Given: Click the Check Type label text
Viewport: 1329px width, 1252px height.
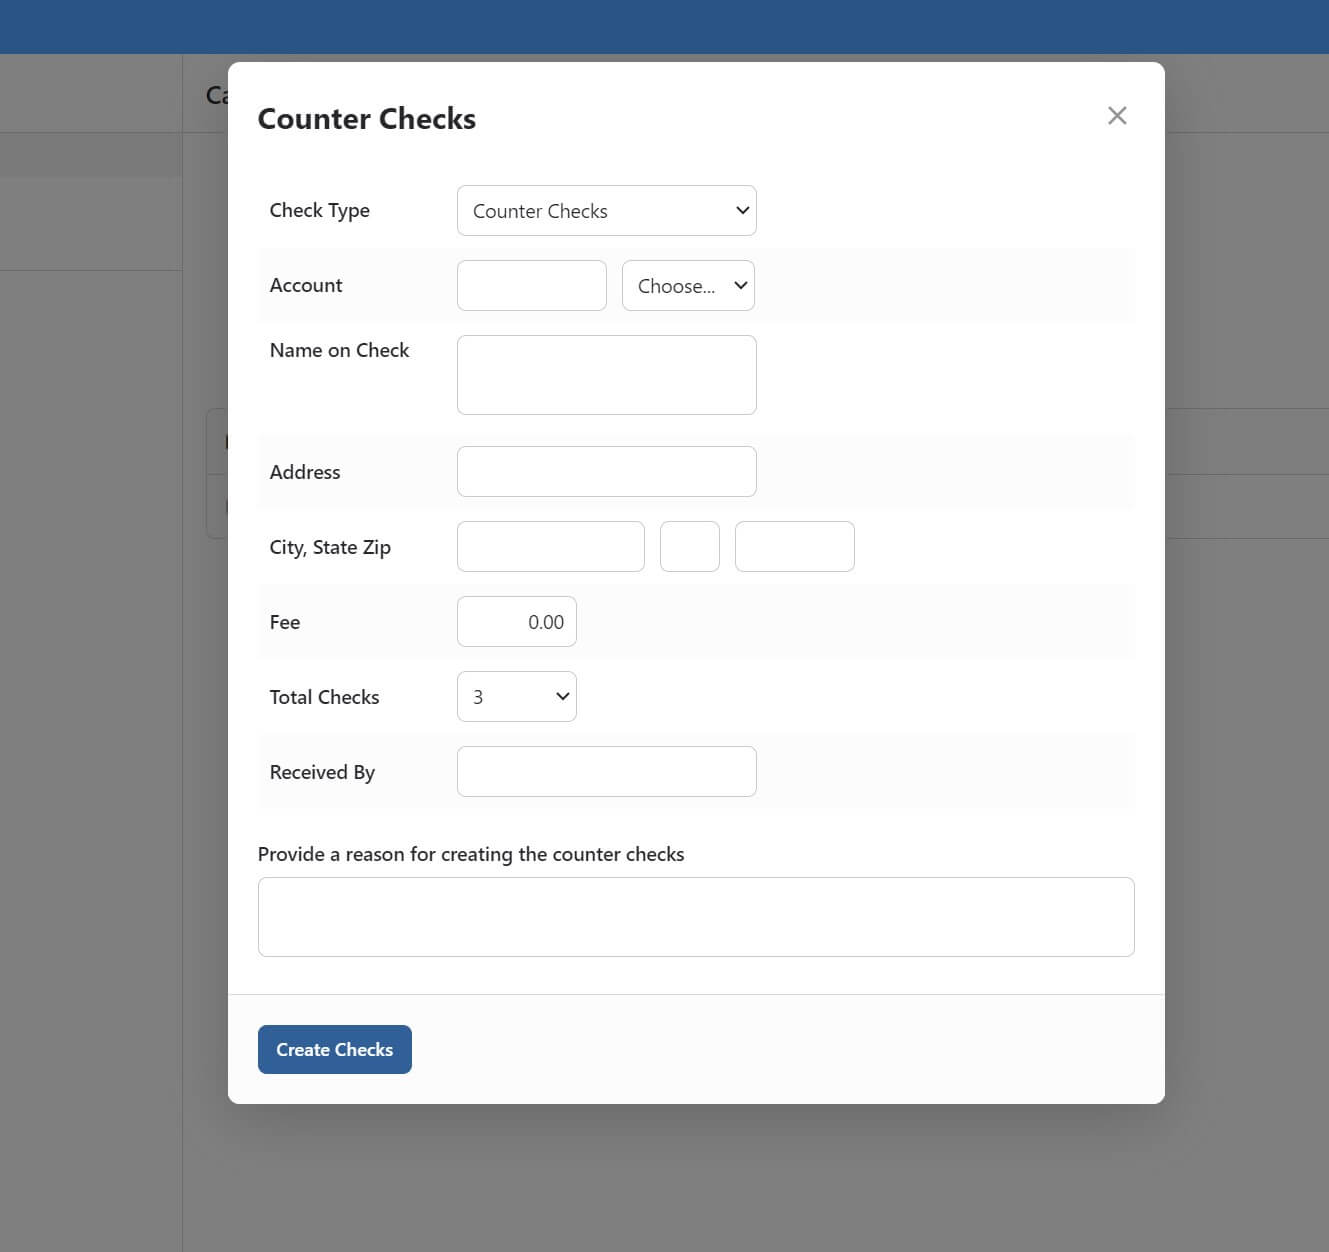Looking at the screenshot, I should pyautogui.click(x=319, y=211).
